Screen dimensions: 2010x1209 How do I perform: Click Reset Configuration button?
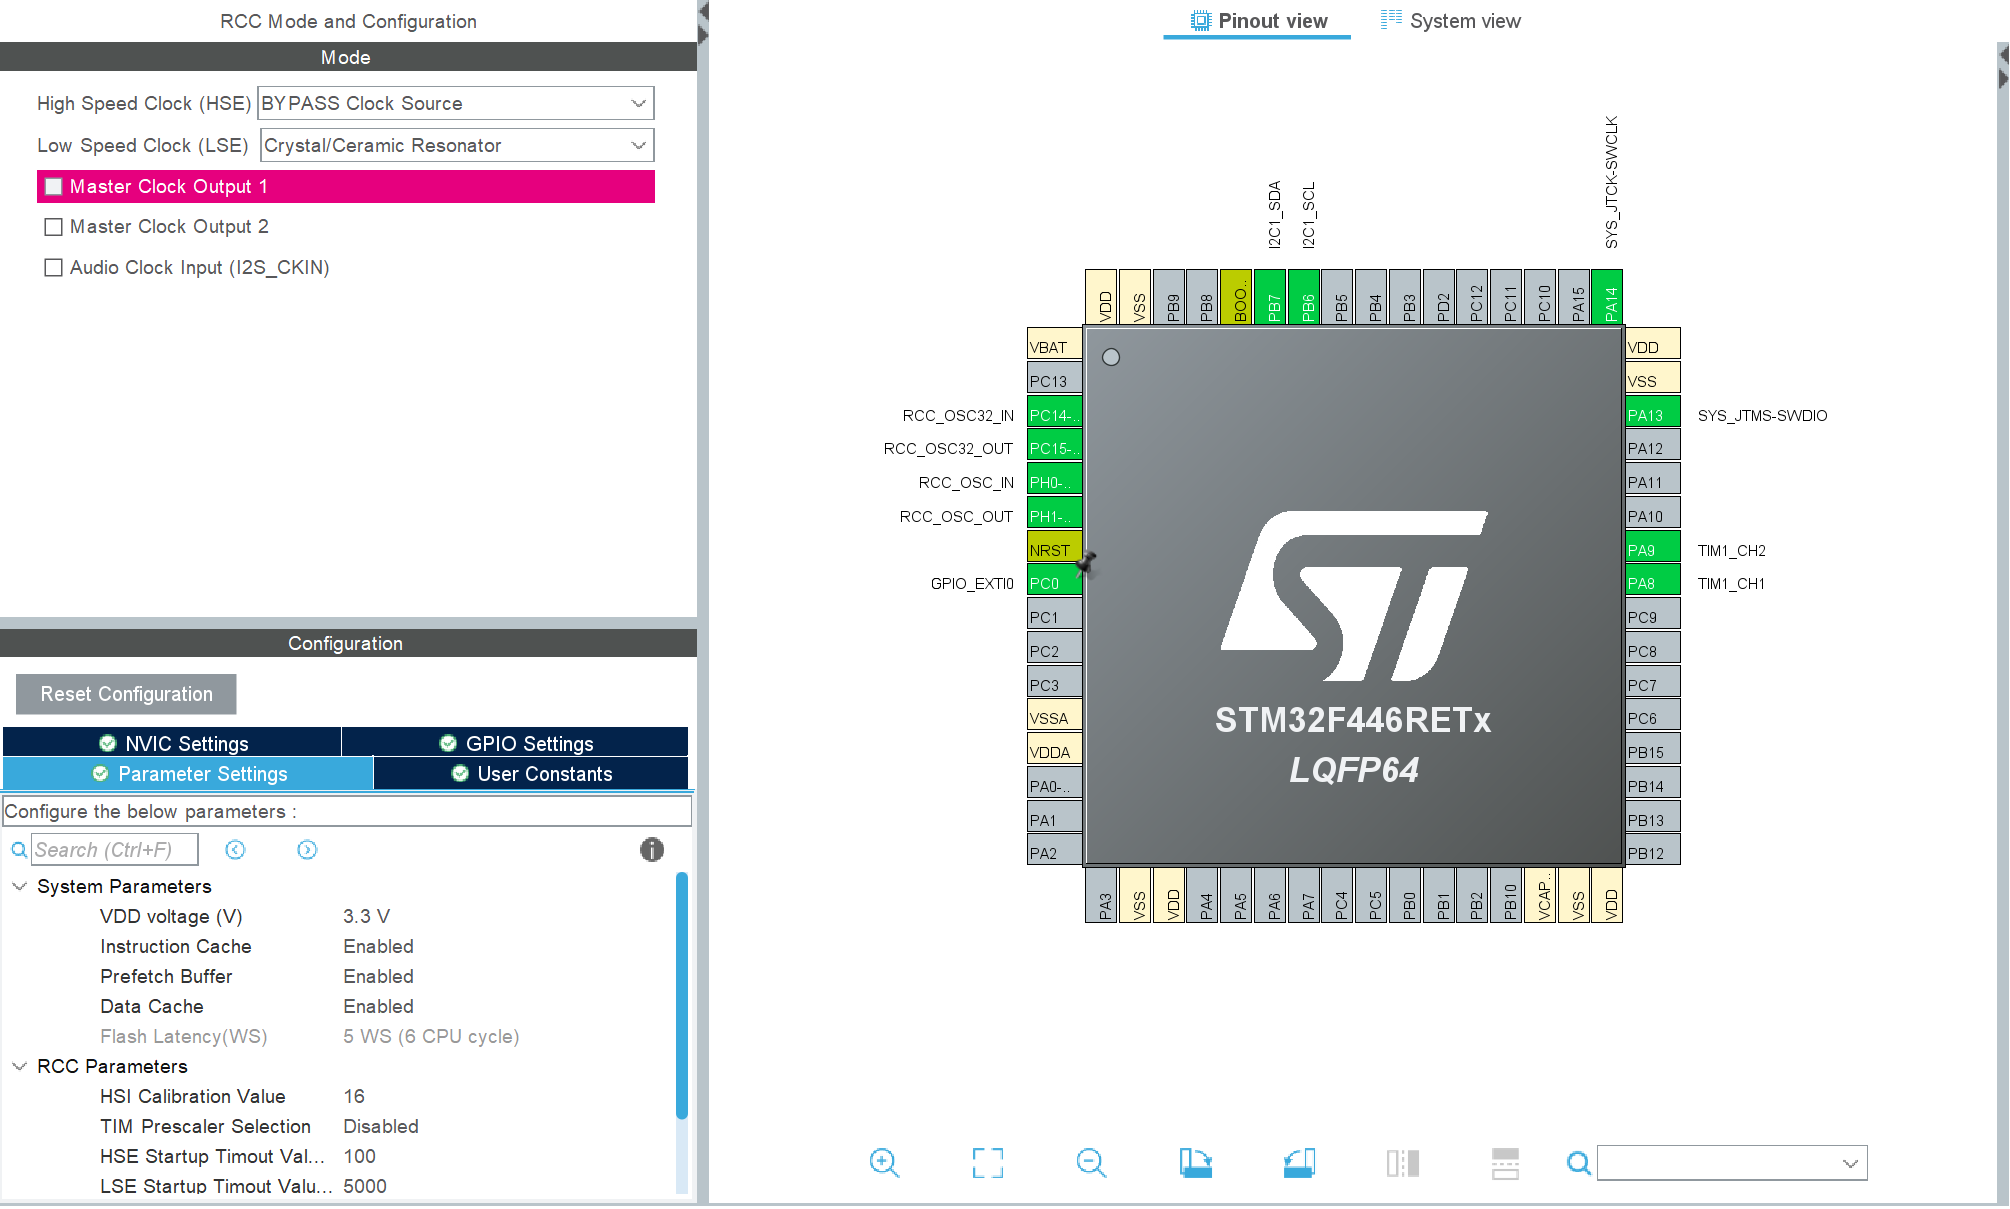pyautogui.click(x=126, y=694)
